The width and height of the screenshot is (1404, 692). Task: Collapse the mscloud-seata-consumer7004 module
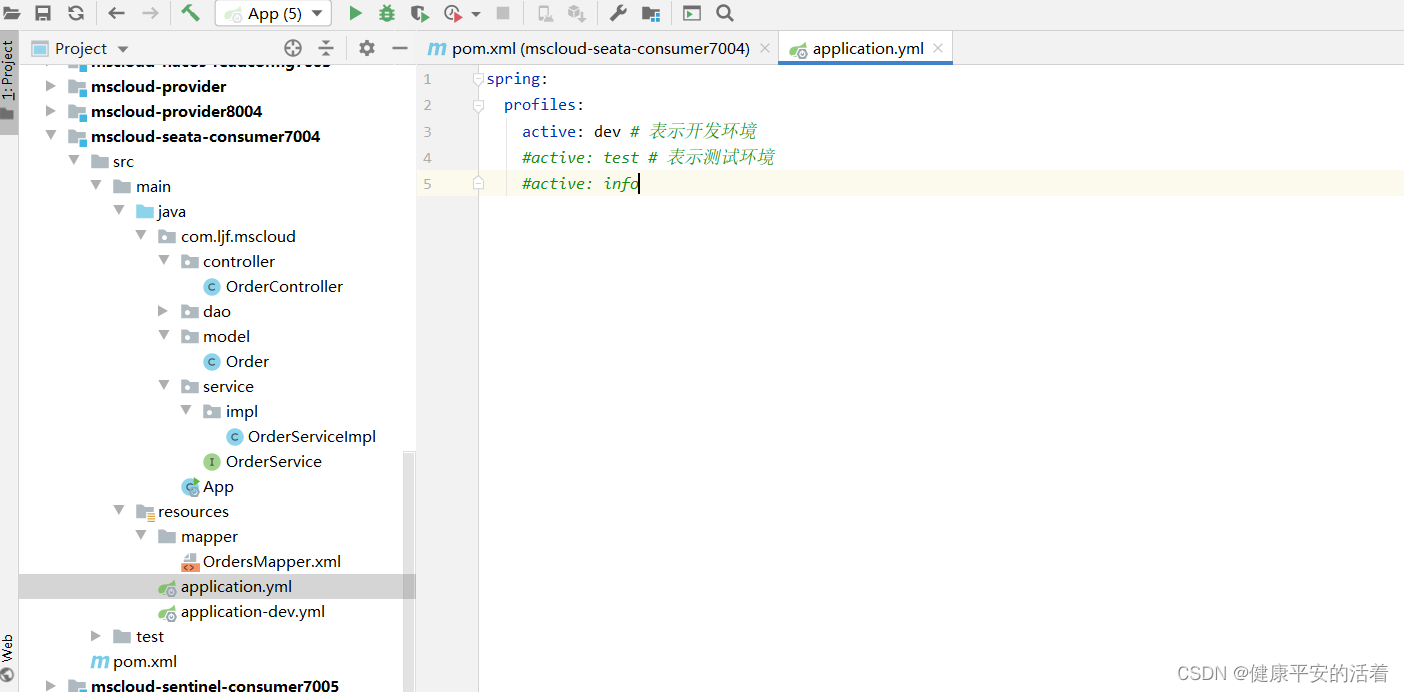click(51, 136)
